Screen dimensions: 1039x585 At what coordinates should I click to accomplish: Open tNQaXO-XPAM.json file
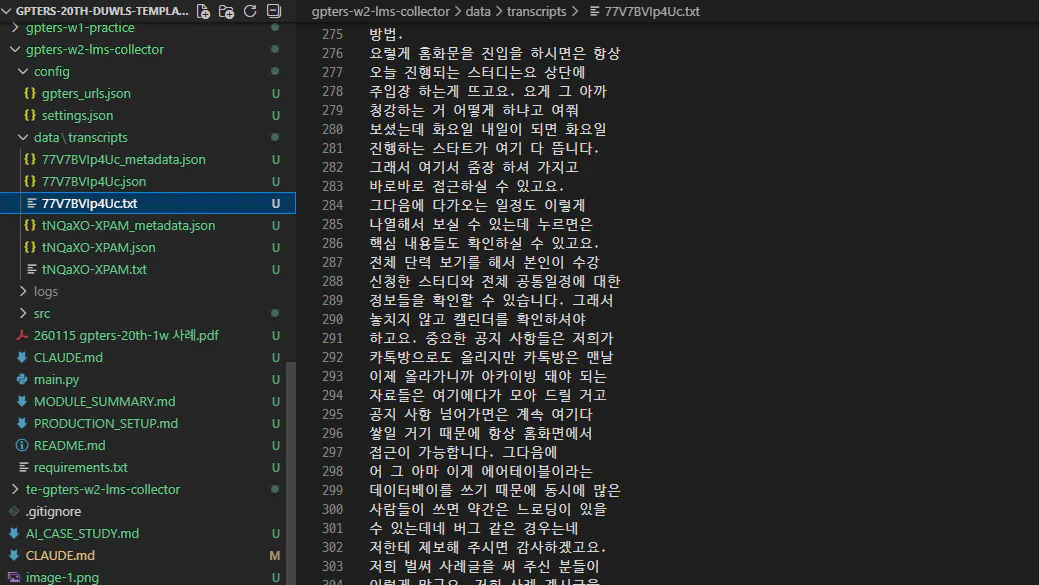pyautogui.click(x=99, y=247)
